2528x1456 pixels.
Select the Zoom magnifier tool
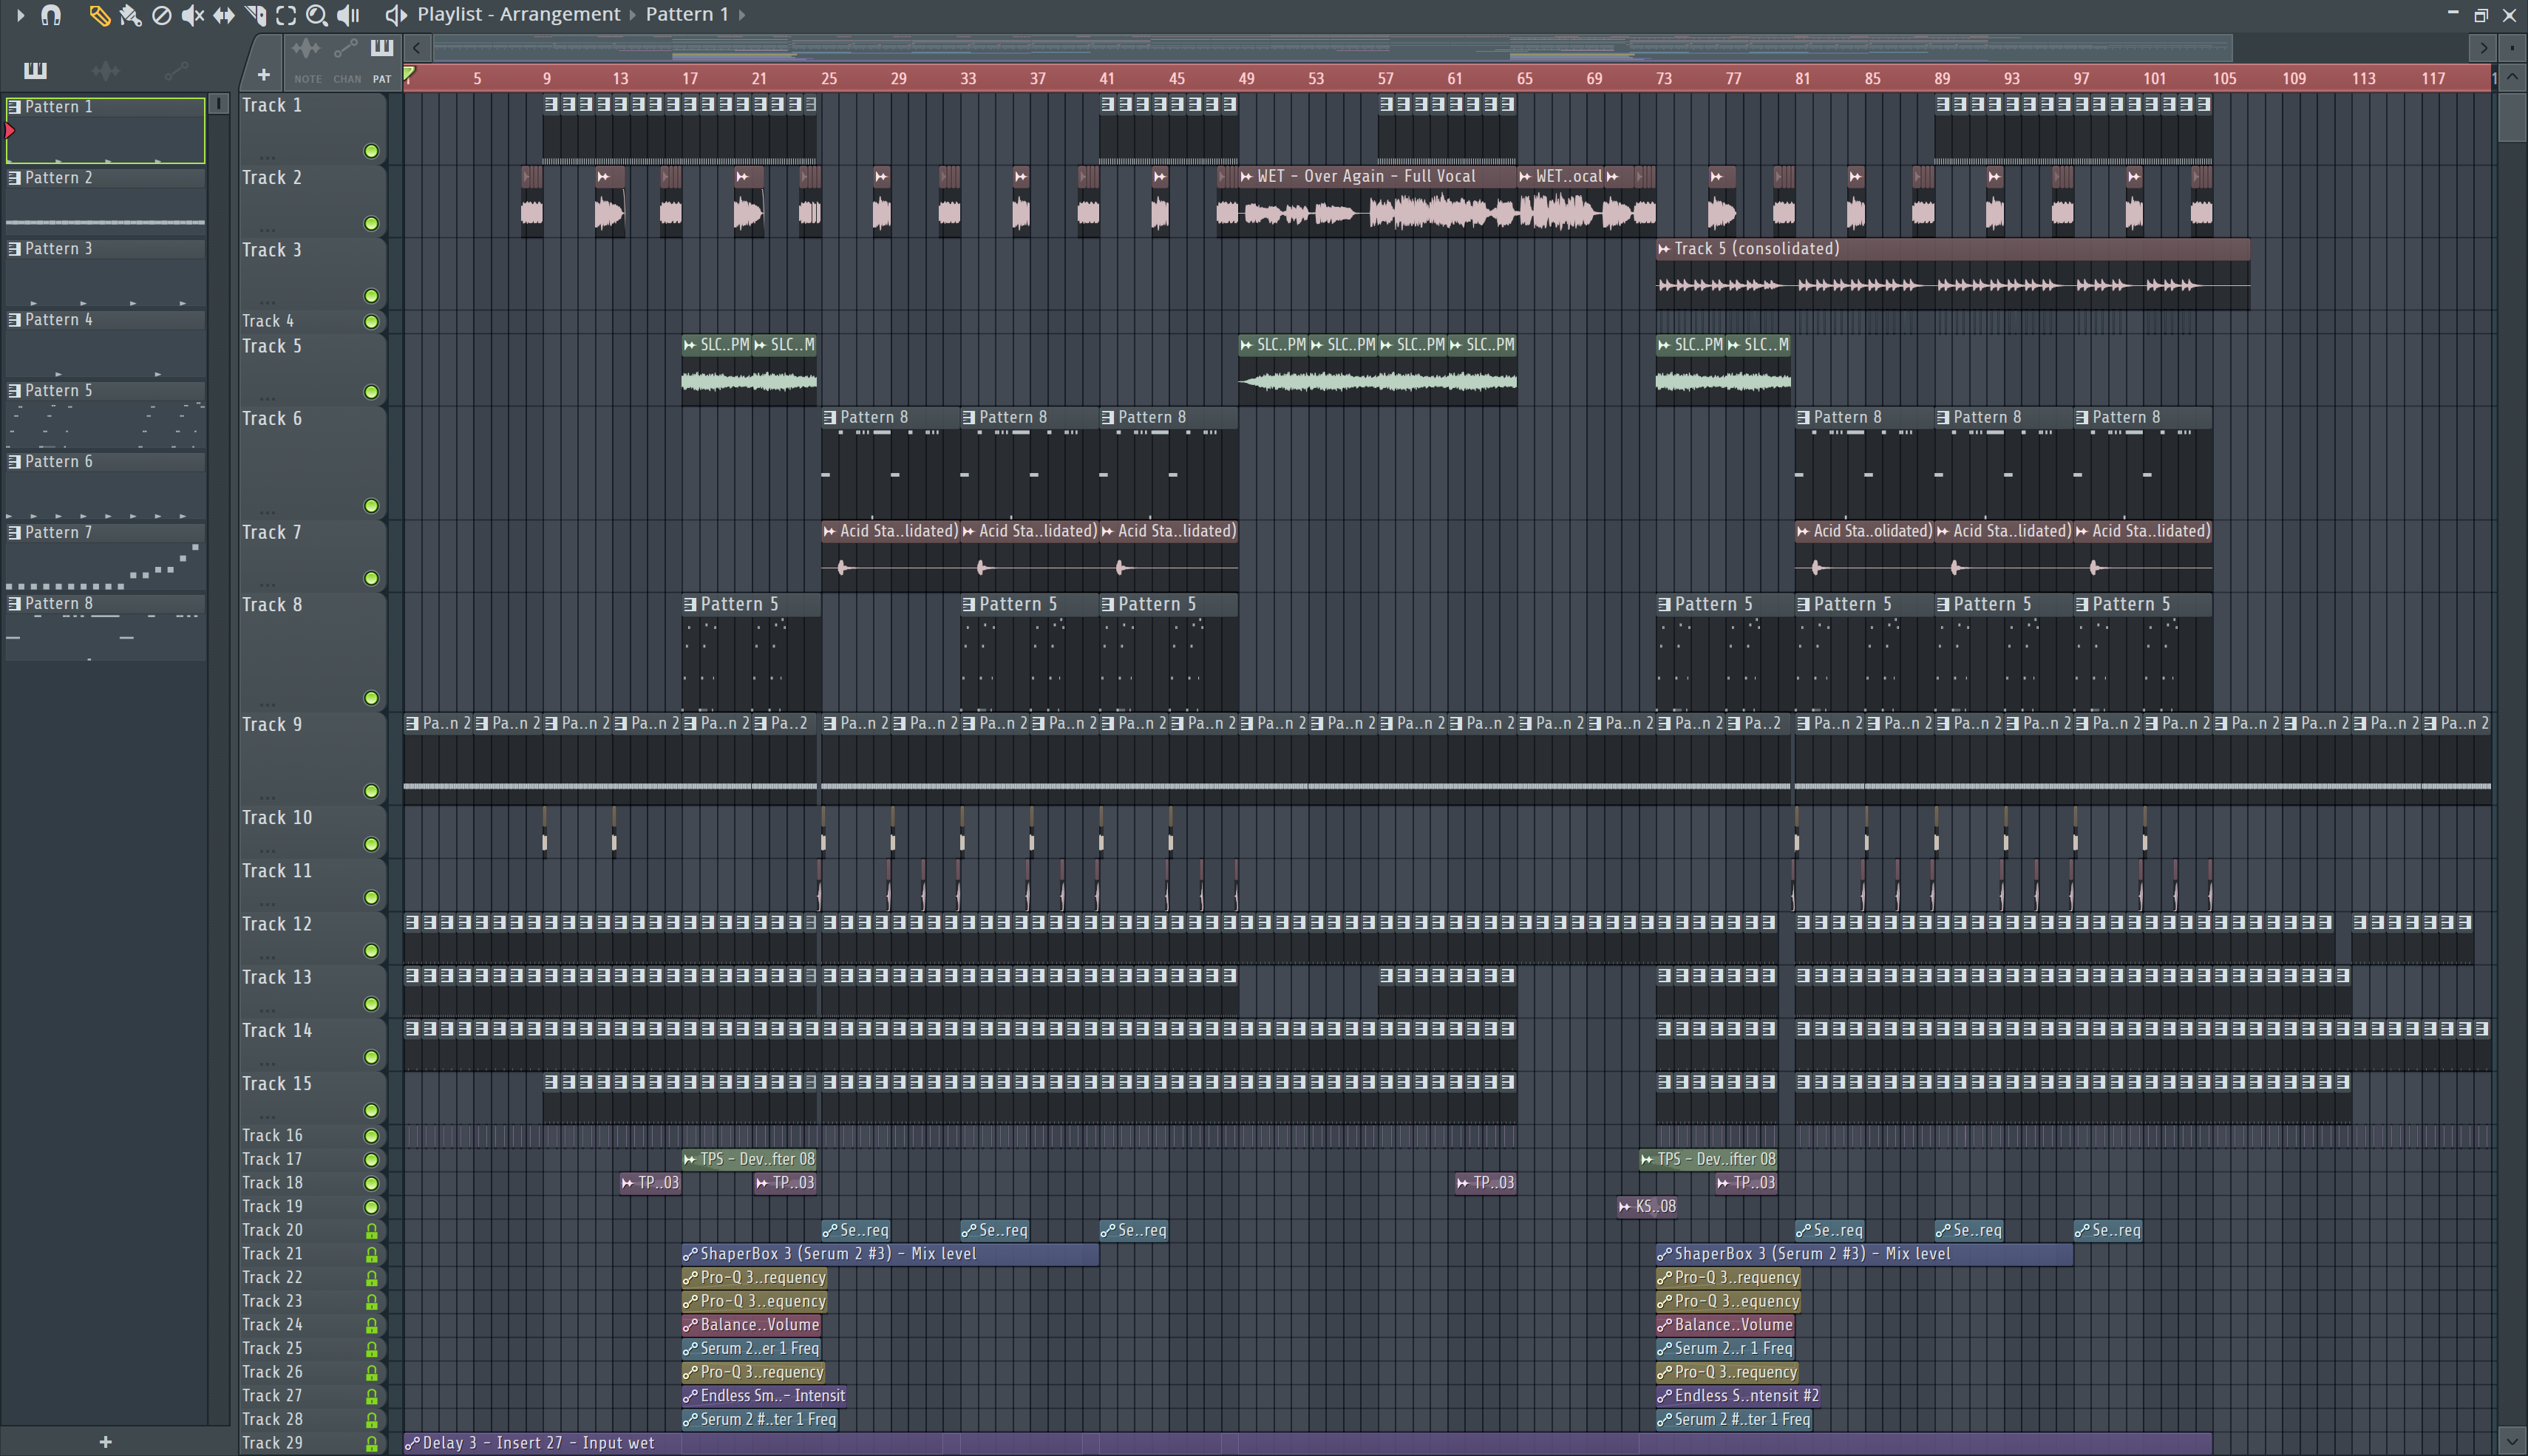pyautogui.click(x=317, y=15)
